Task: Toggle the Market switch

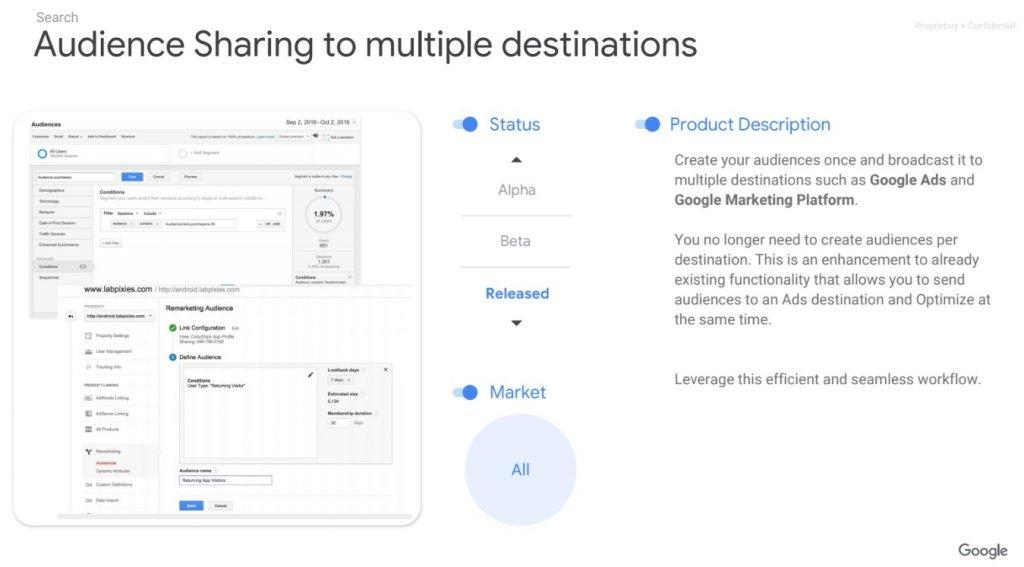Action: click(466, 392)
